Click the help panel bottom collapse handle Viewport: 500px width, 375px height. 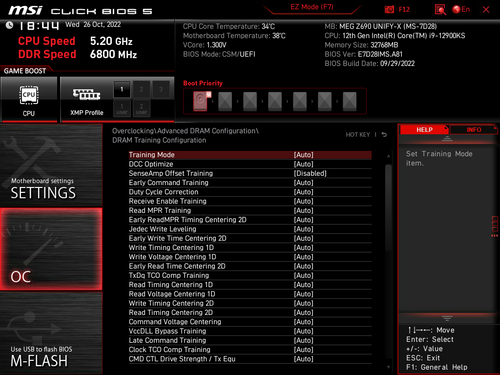[x=447, y=318]
